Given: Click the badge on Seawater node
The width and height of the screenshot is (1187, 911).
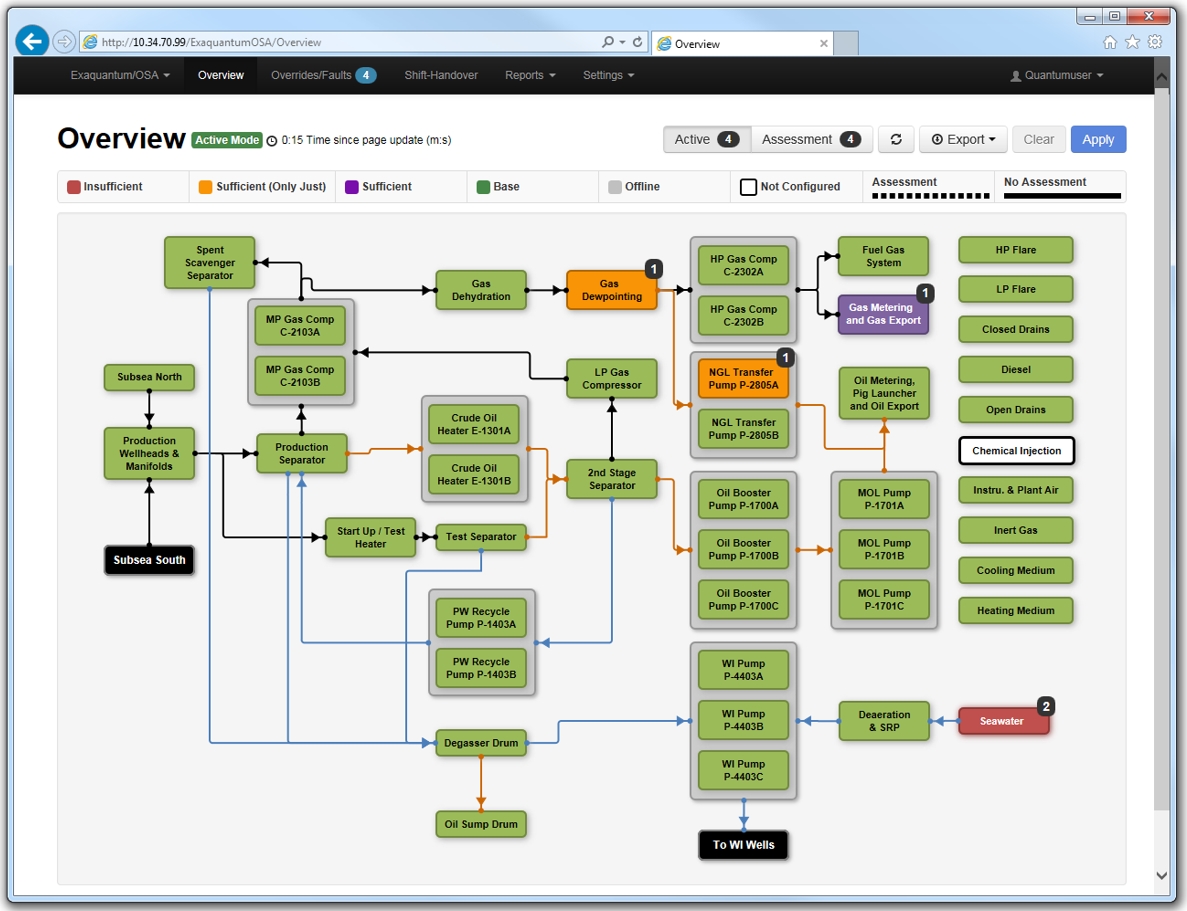Looking at the screenshot, I should tap(1046, 706).
